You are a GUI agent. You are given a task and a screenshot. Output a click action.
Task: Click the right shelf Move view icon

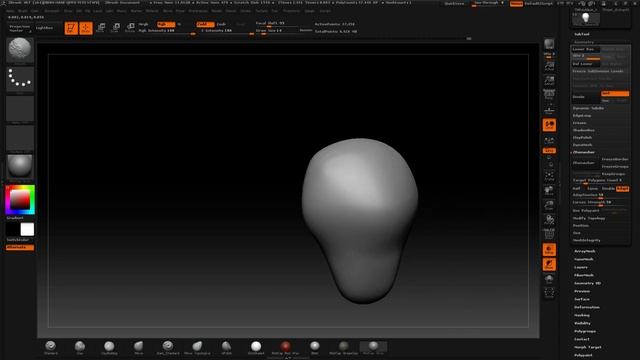(549, 191)
